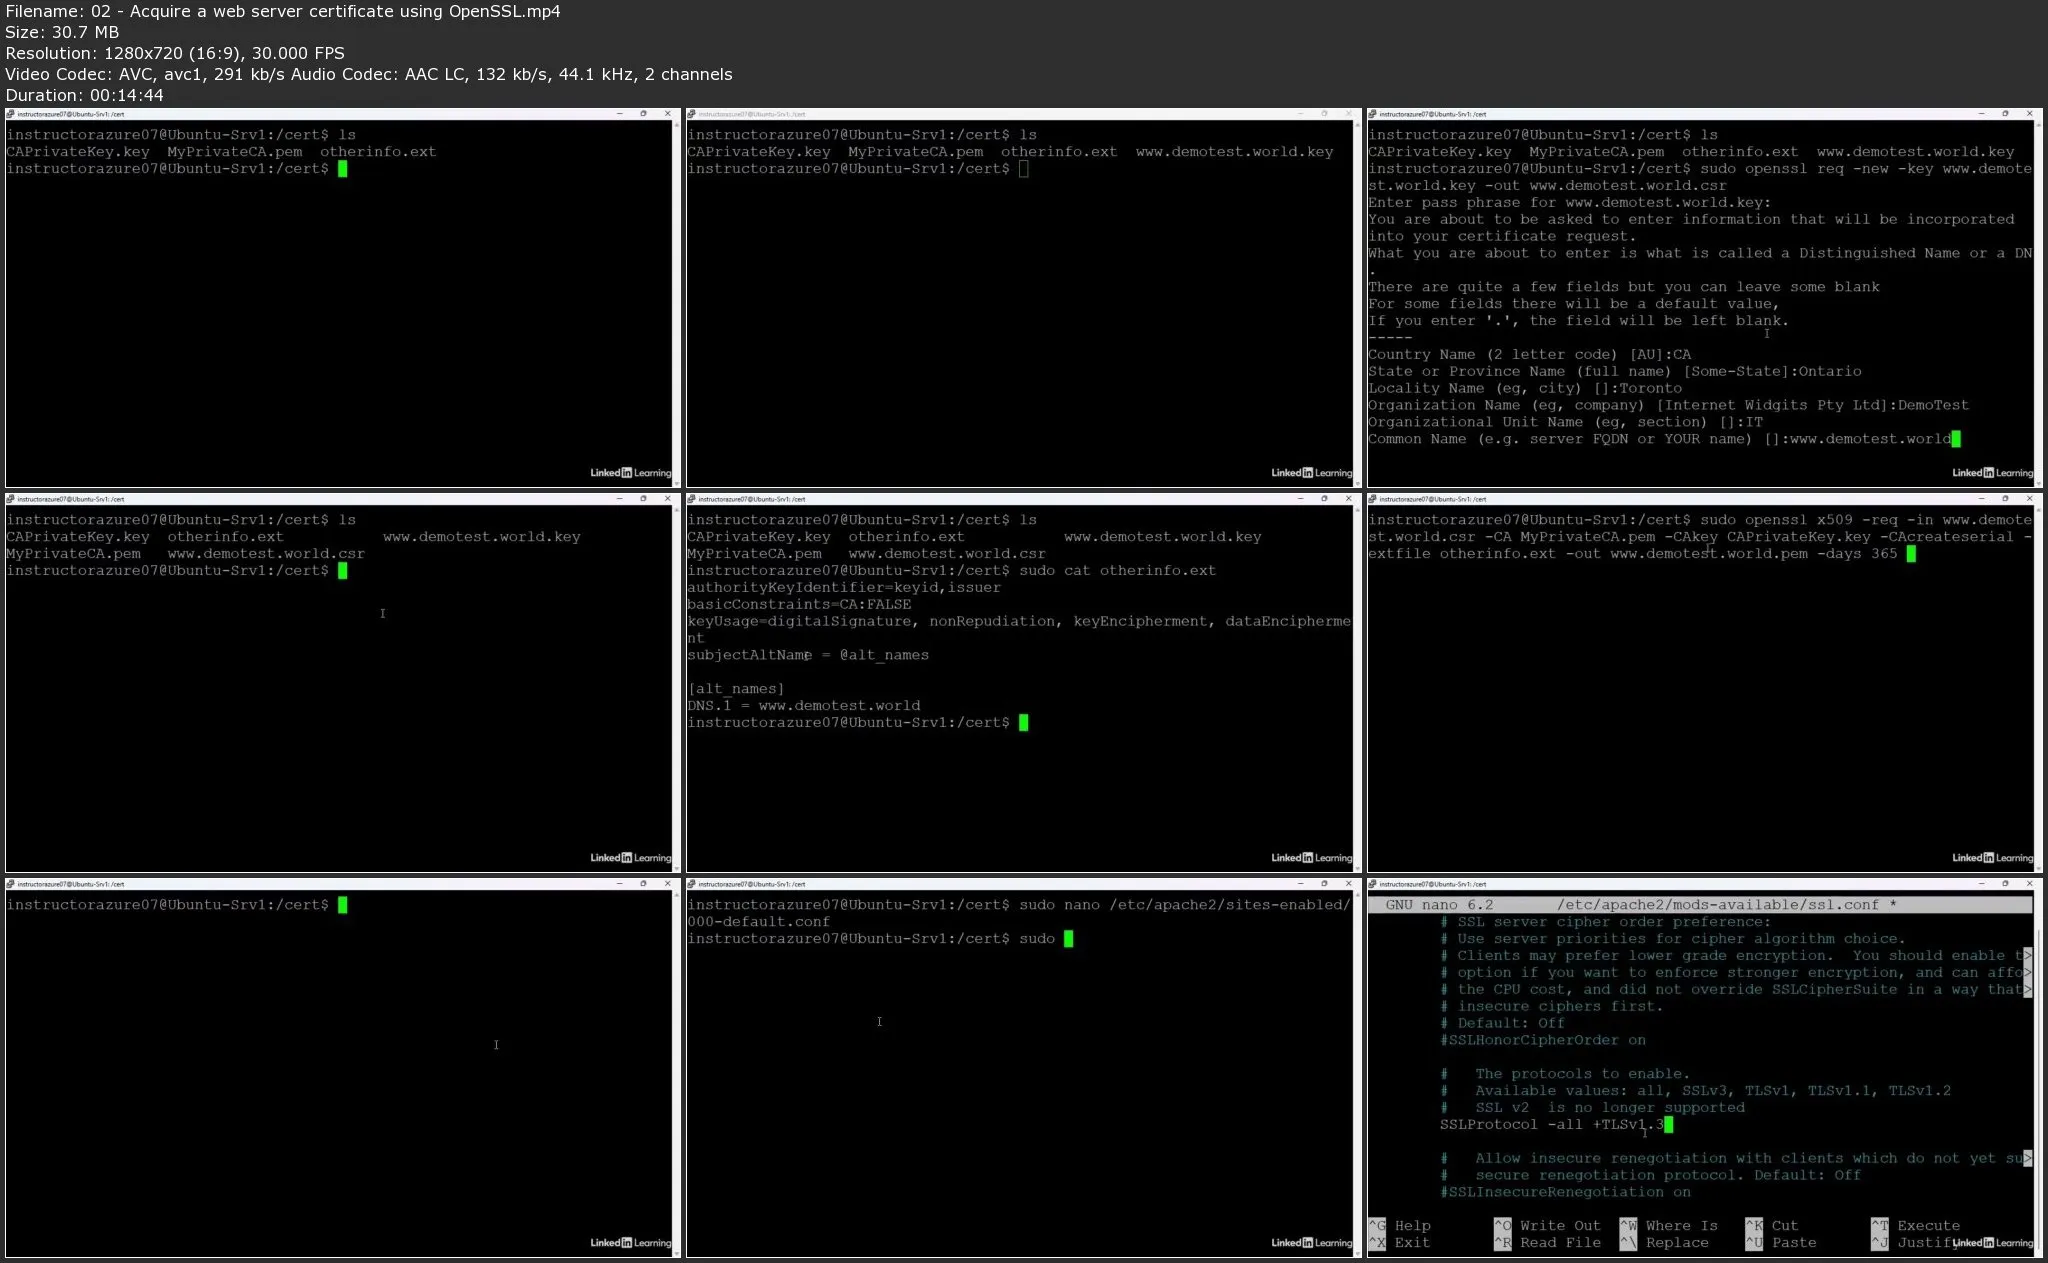Screen dimensions: 2048x1263
Task: Click minimize icon in the openssl req window
Action: [x=1981, y=114]
